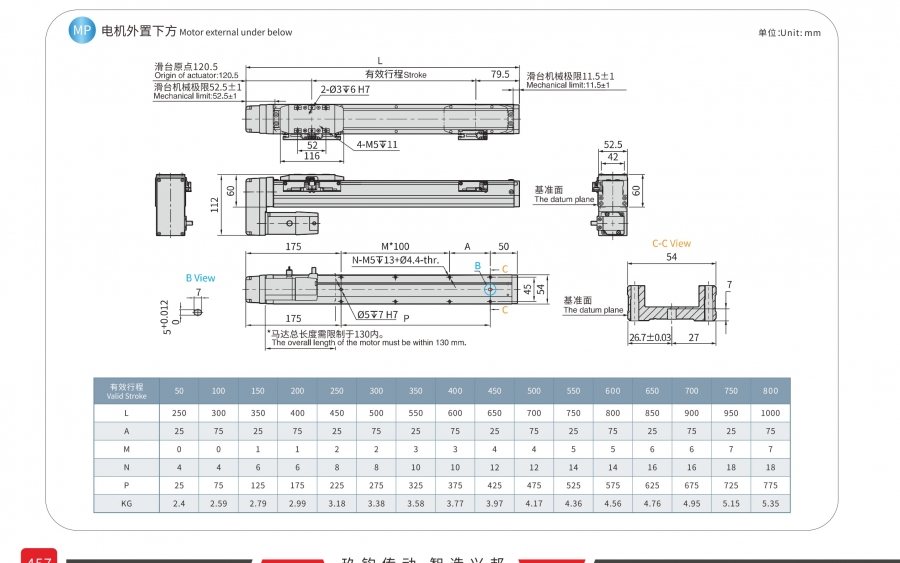Select the C-C View cross-section drawing
The width and height of the screenshot is (900, 563).
[672, 304]
